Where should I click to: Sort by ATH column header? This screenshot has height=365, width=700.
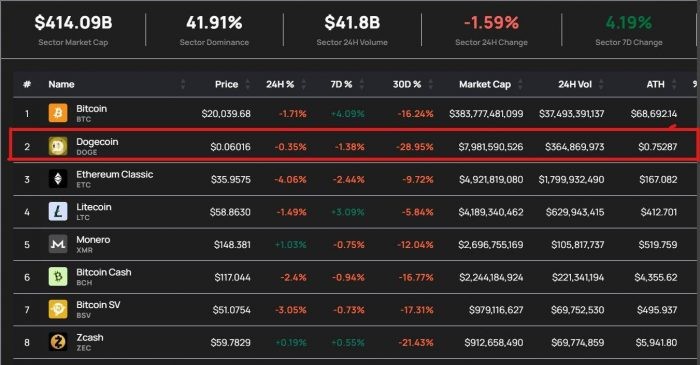655,84
